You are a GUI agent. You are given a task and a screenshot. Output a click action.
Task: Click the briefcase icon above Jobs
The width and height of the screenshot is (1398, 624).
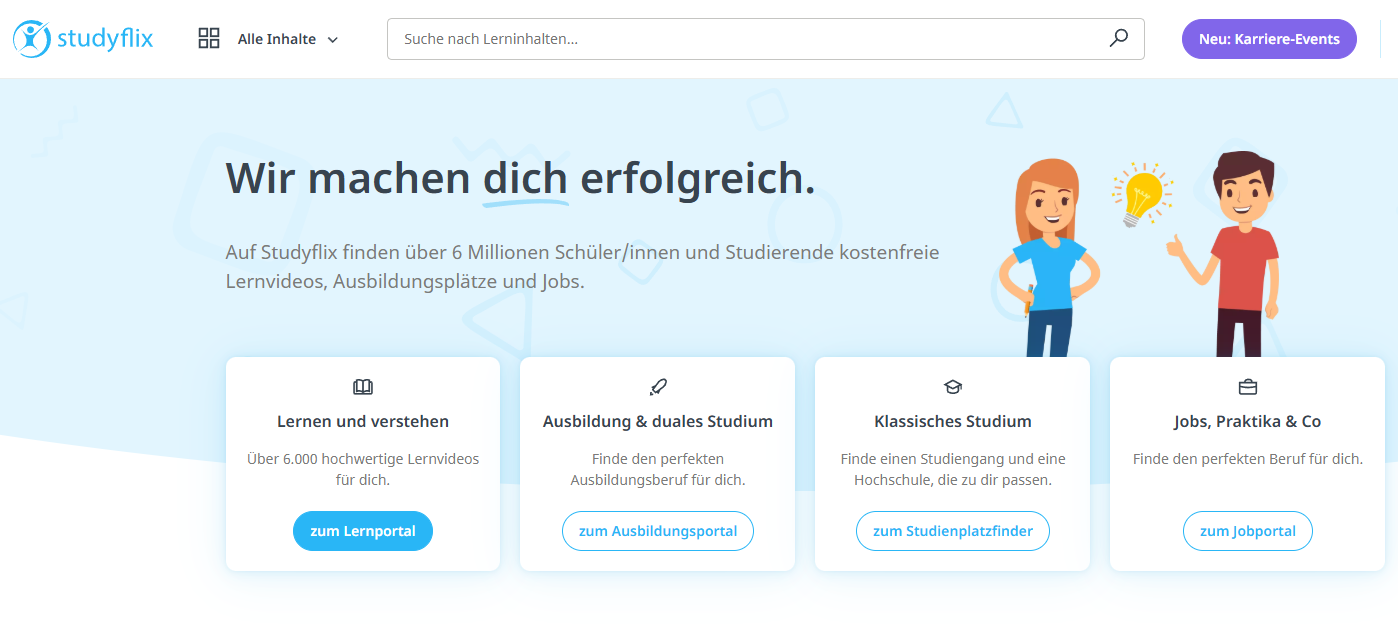click(x=1247, y=387)
